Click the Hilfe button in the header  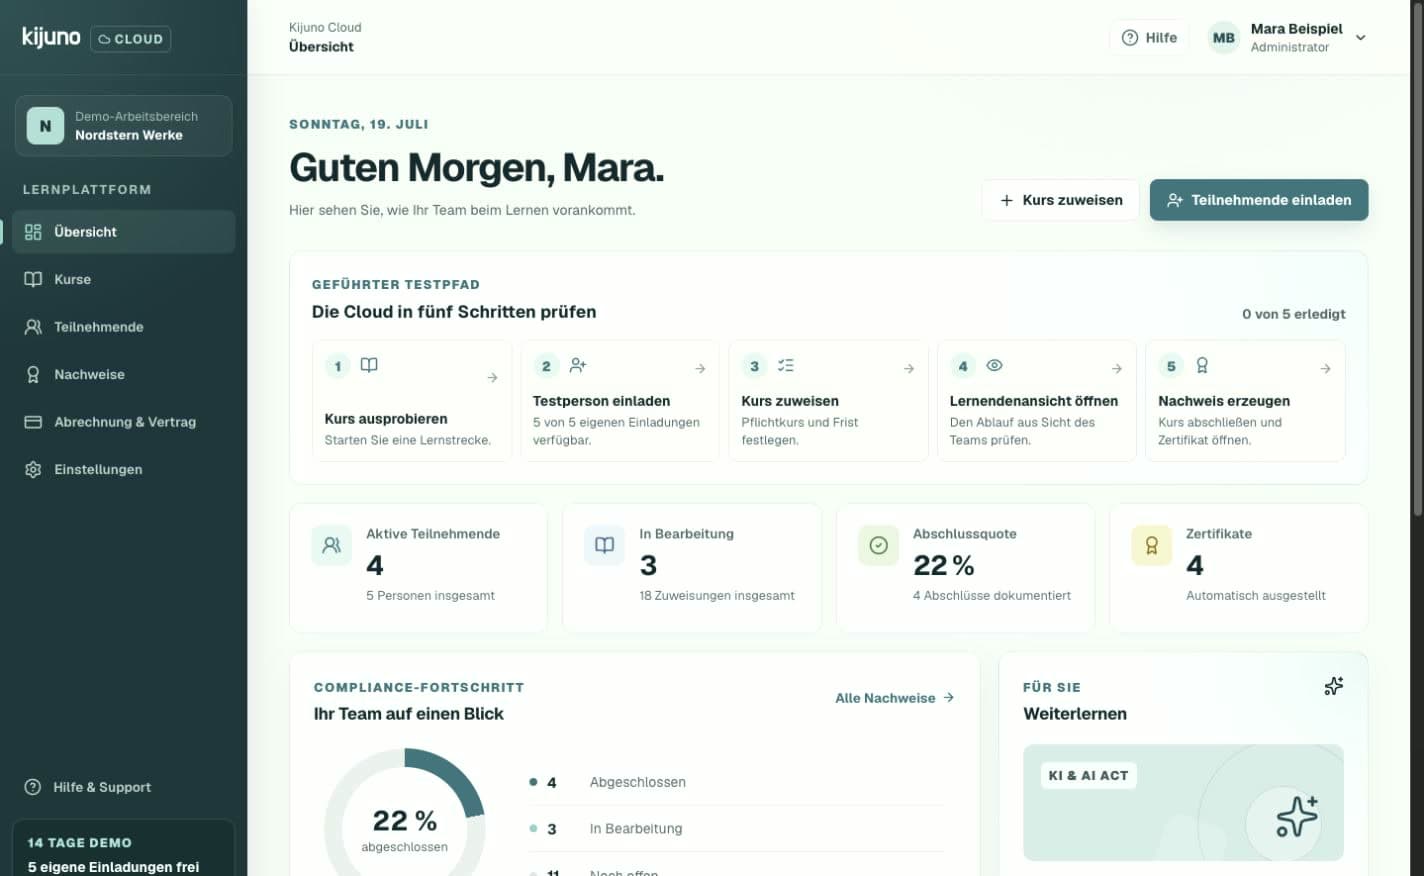point(1149,38)
